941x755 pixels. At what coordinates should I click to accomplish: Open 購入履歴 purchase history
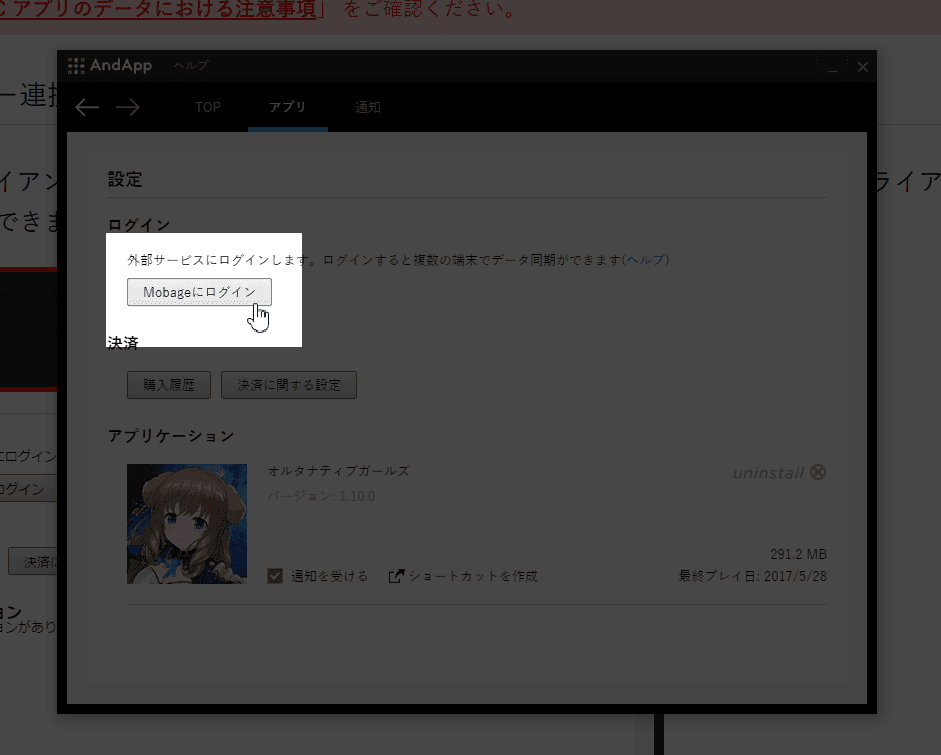tap(169, 385)
